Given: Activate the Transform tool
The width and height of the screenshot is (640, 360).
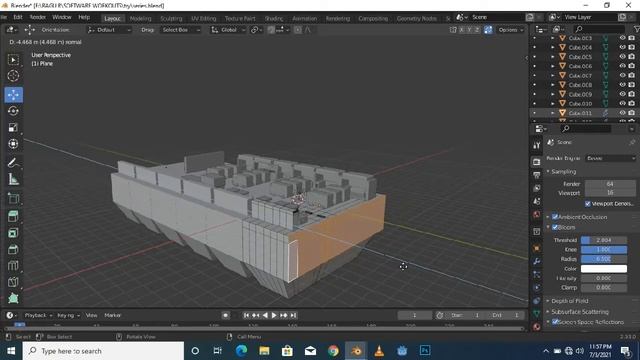Looking at the screenshot, I should tap(13, 144).
